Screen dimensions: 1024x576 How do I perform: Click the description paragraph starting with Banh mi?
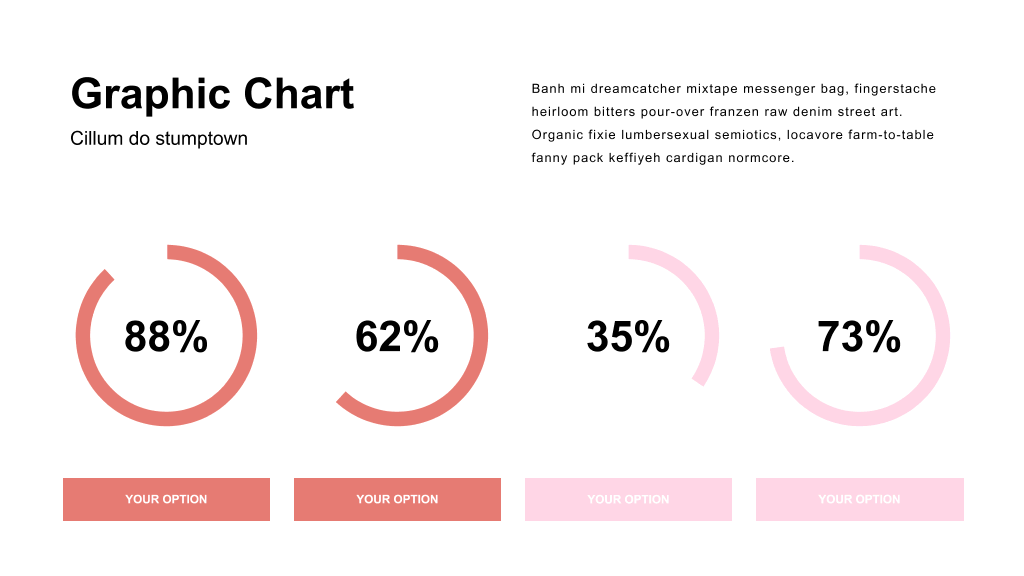point(733,123)
